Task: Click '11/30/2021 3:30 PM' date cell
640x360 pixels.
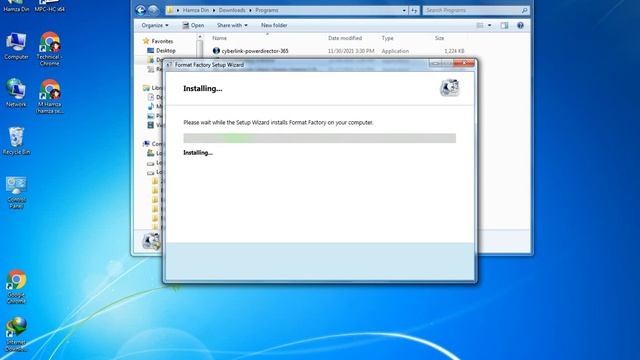Action: coord(351,51)
